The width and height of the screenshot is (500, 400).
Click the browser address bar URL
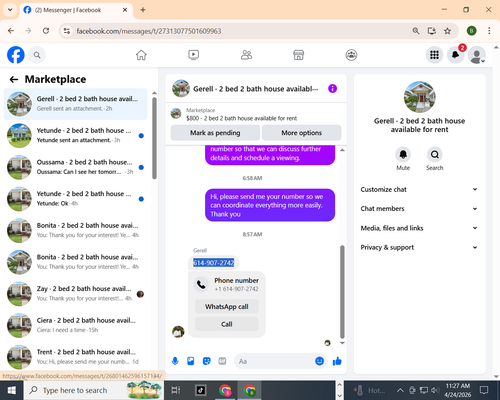click(x=149, y=31)
